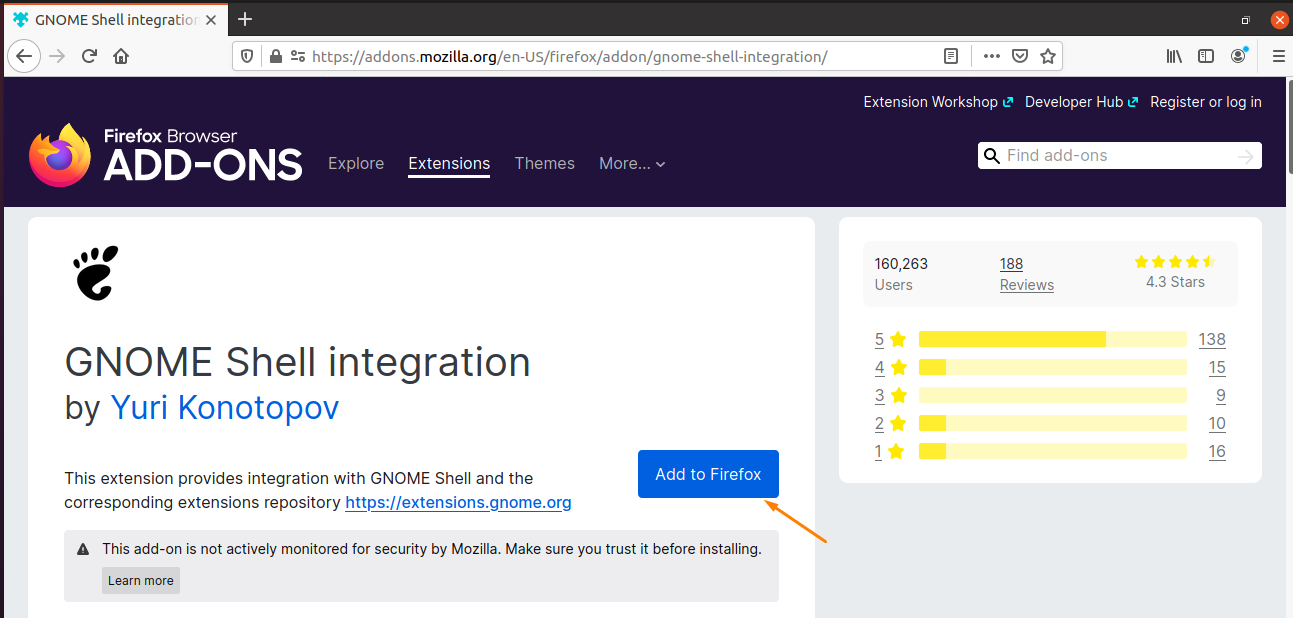1293x618 pixels.
Task: Open the 188 reviews count link
Action: 1011,264
